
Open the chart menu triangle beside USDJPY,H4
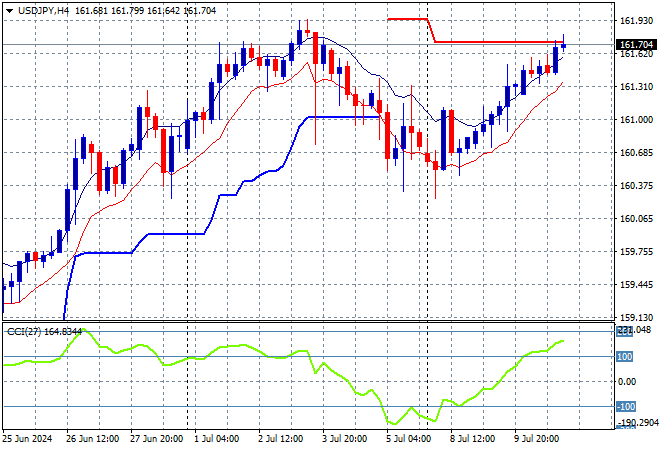click(x=9, y=11)
